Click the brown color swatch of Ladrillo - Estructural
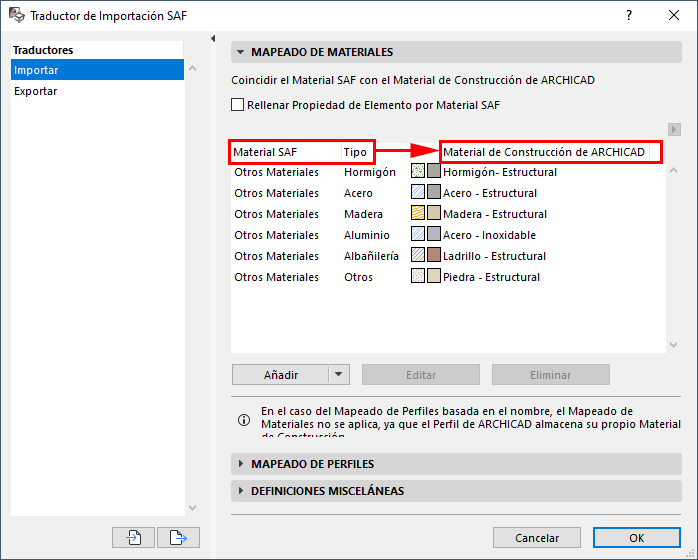 (434, 255)
